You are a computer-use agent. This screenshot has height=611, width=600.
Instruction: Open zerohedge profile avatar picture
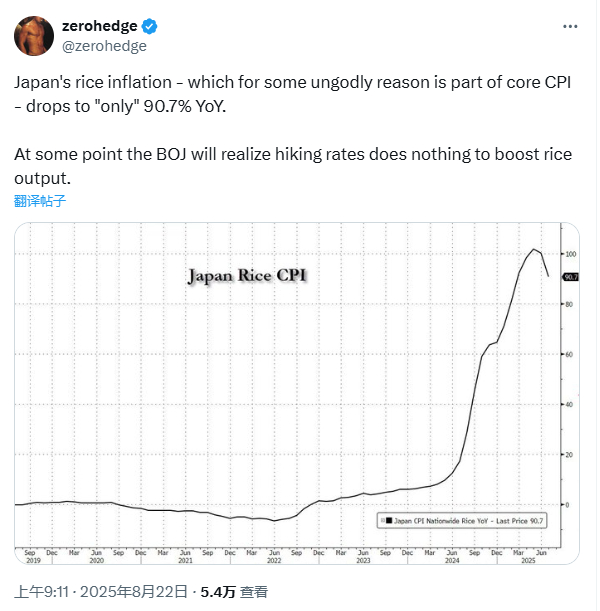click(34, 36)
